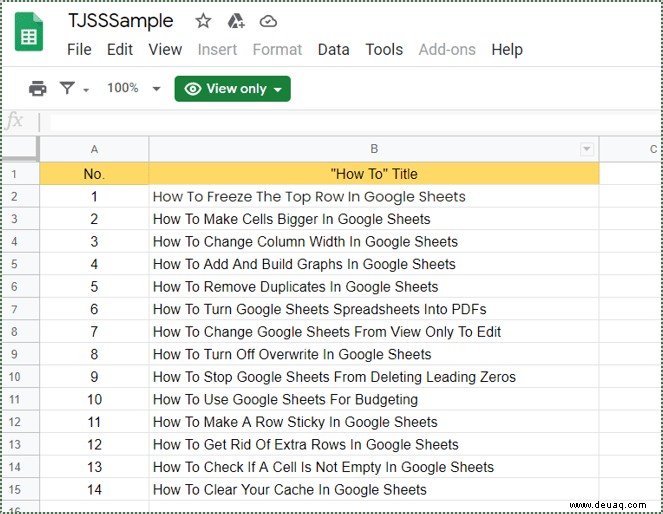Open the 100% zoom dropdown

pyautogui.click(x=134, y=88)
